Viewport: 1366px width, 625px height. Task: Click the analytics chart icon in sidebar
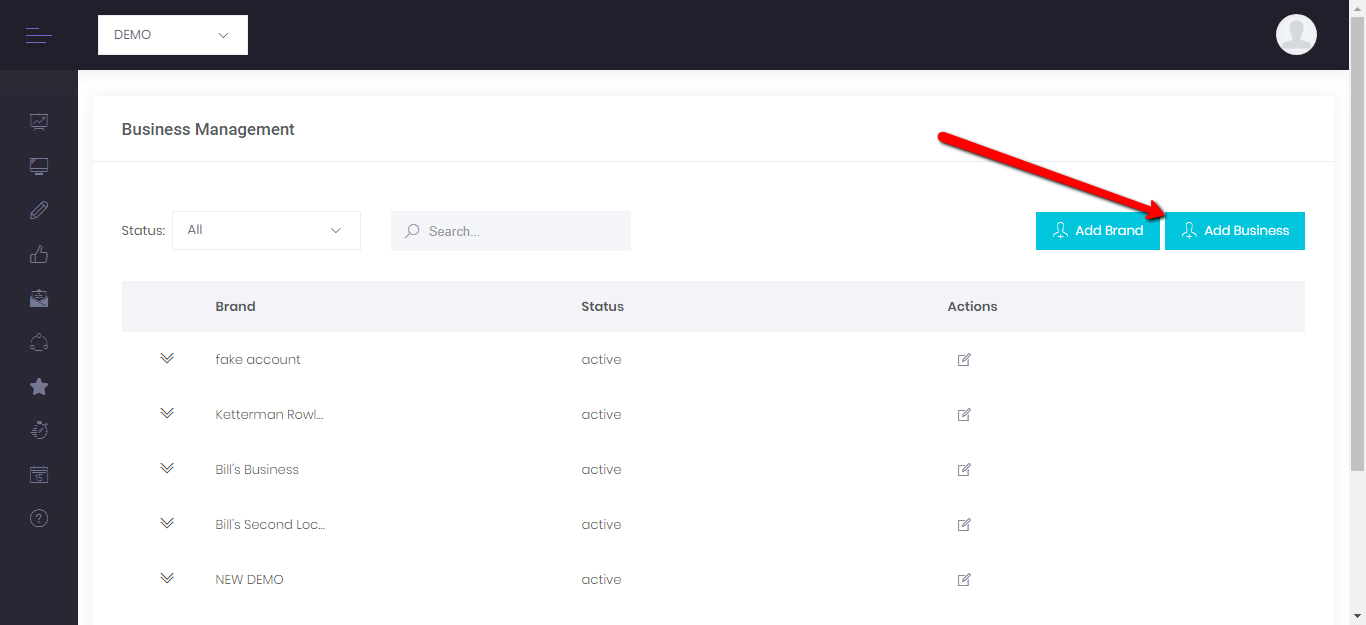39,122
